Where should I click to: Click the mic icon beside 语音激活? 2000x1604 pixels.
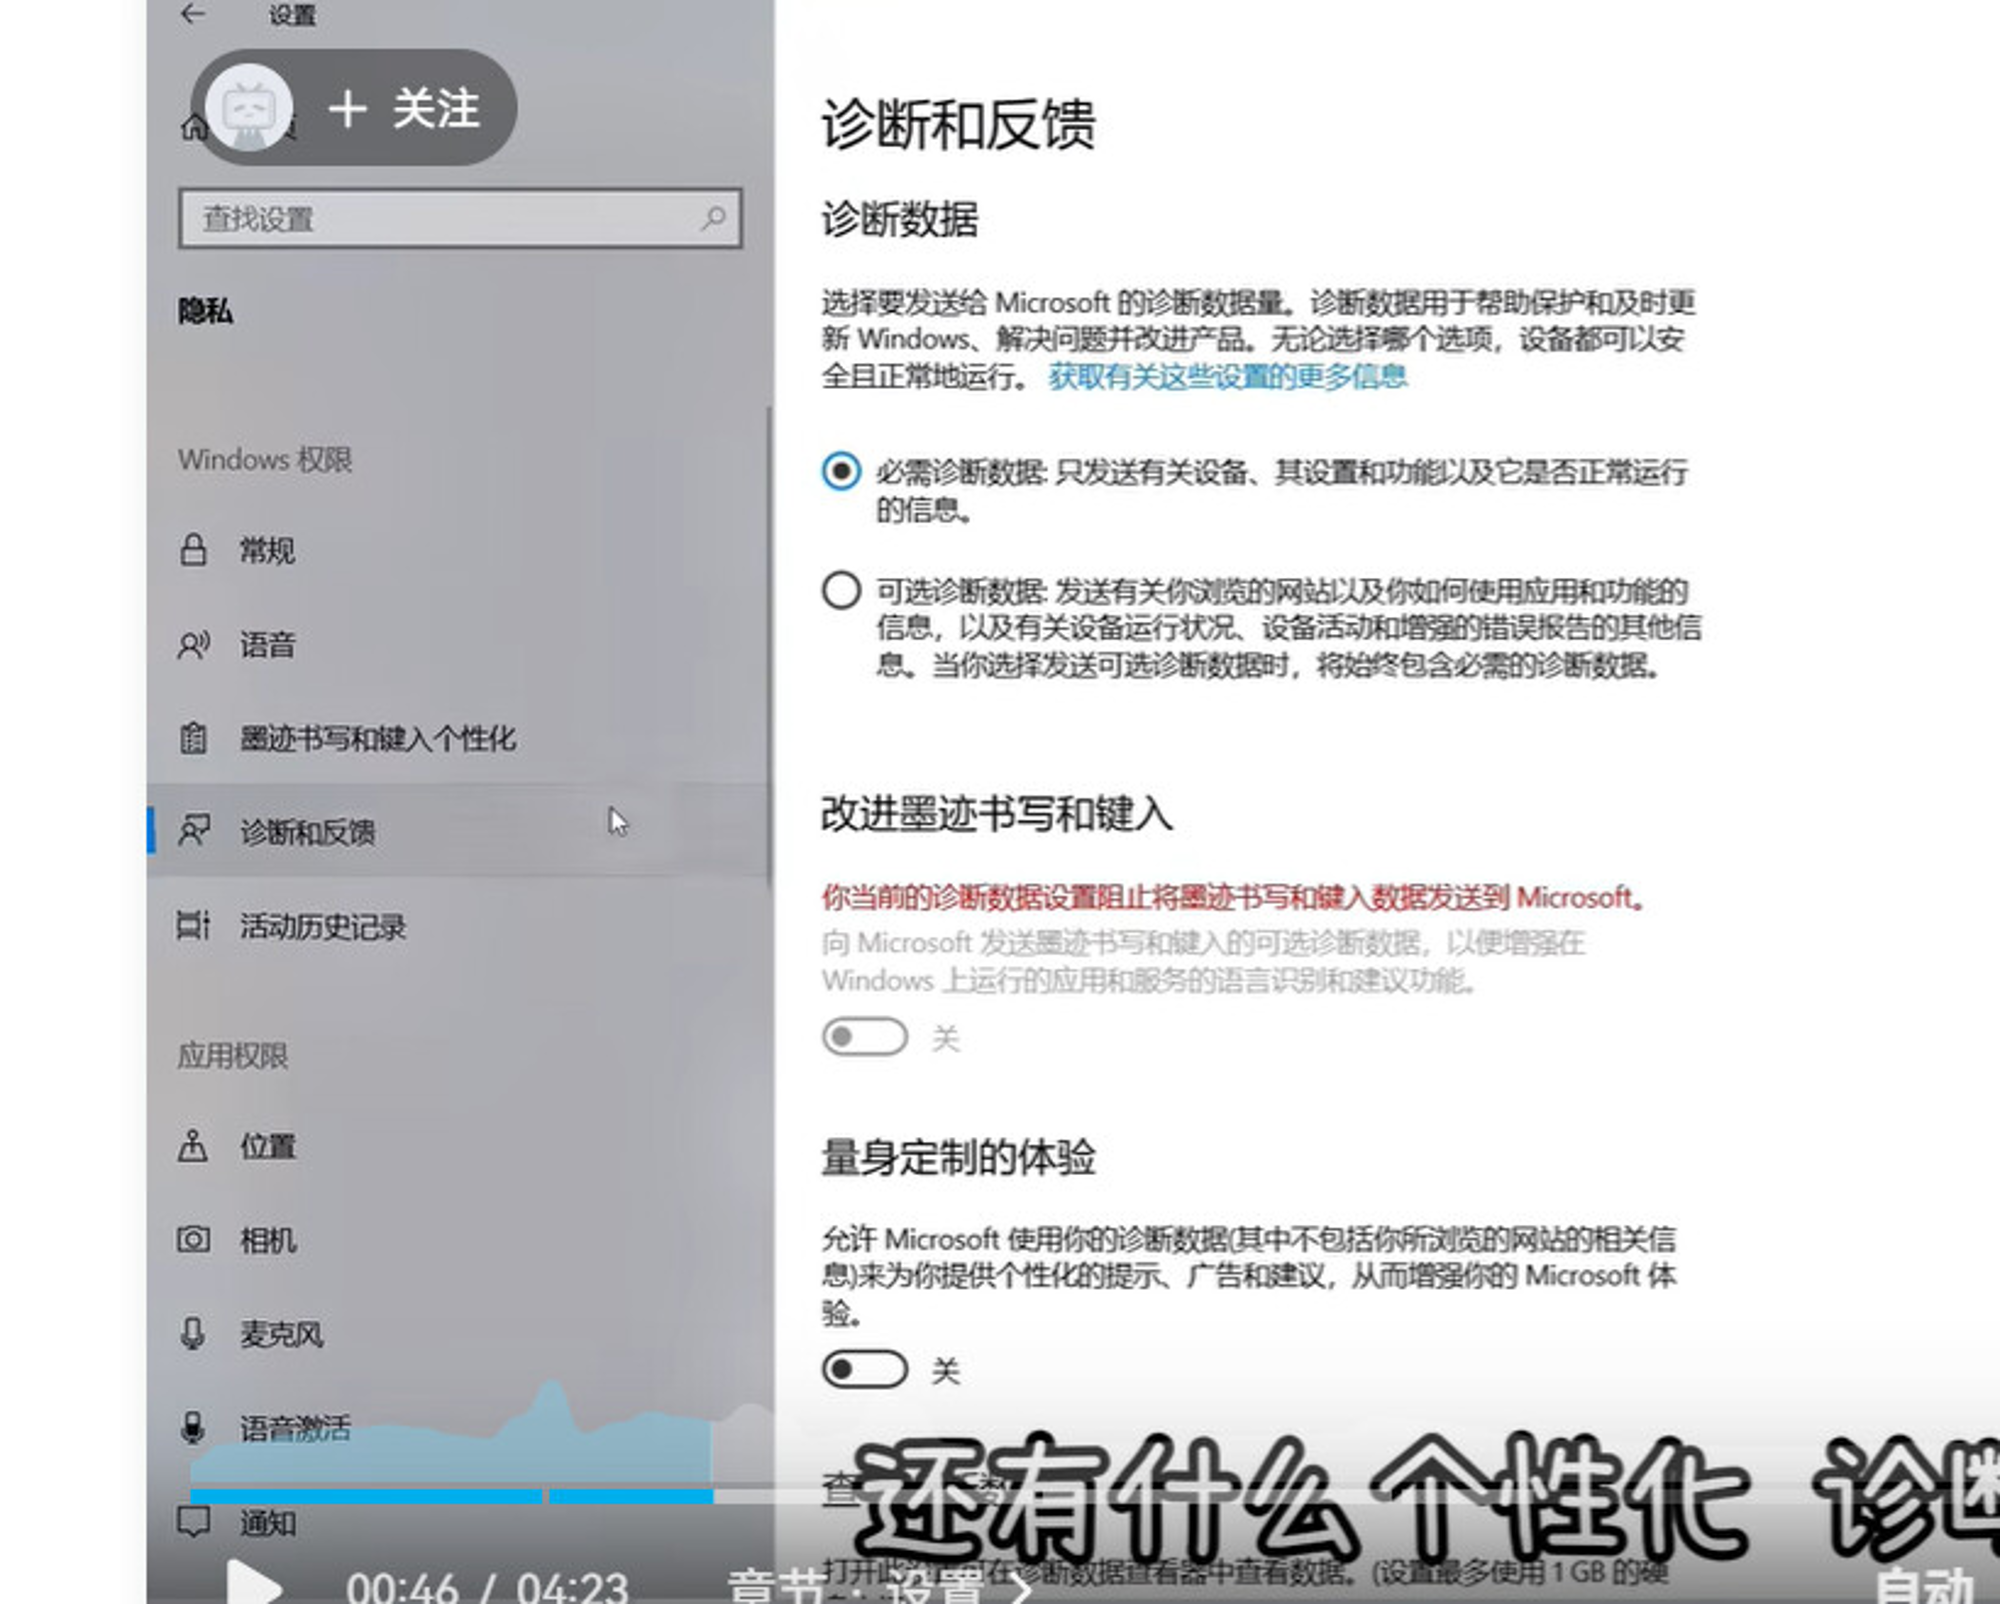[193, 1427]
